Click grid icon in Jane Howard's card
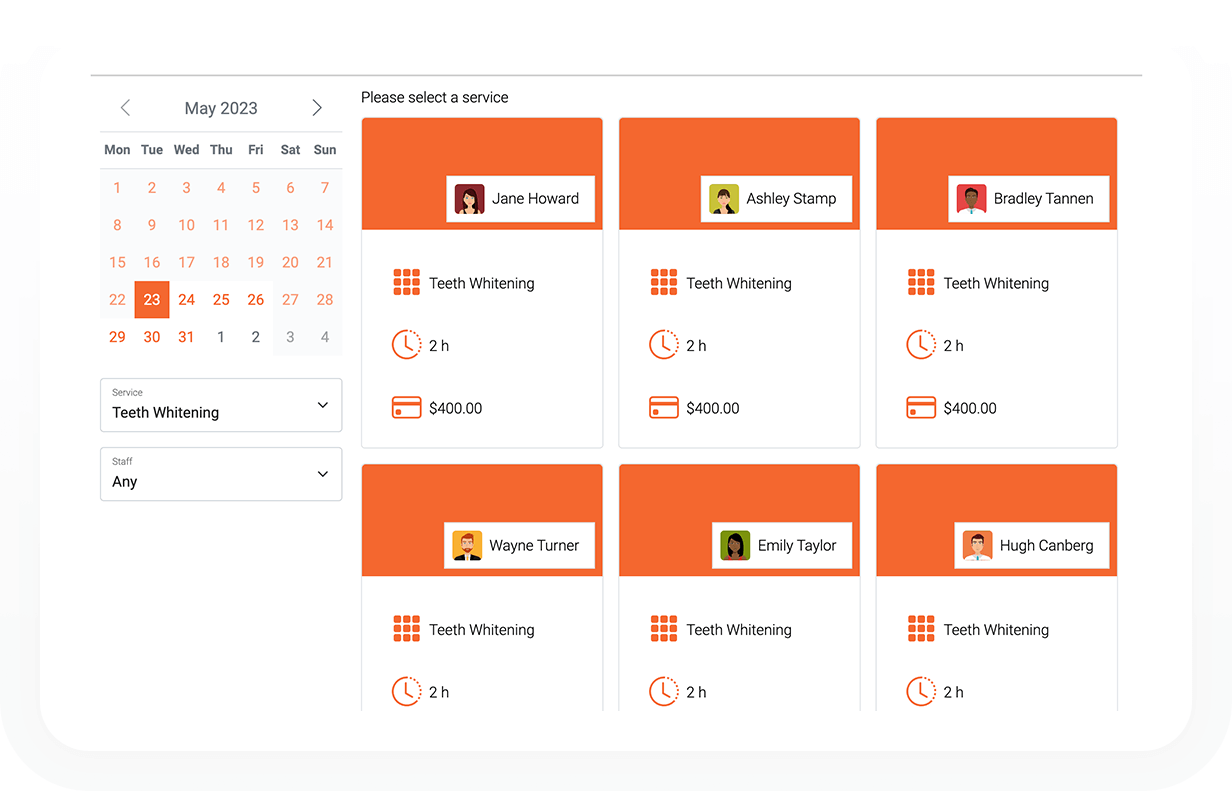The width and height of the screenshot is (1232, 791). coord(407,282)
